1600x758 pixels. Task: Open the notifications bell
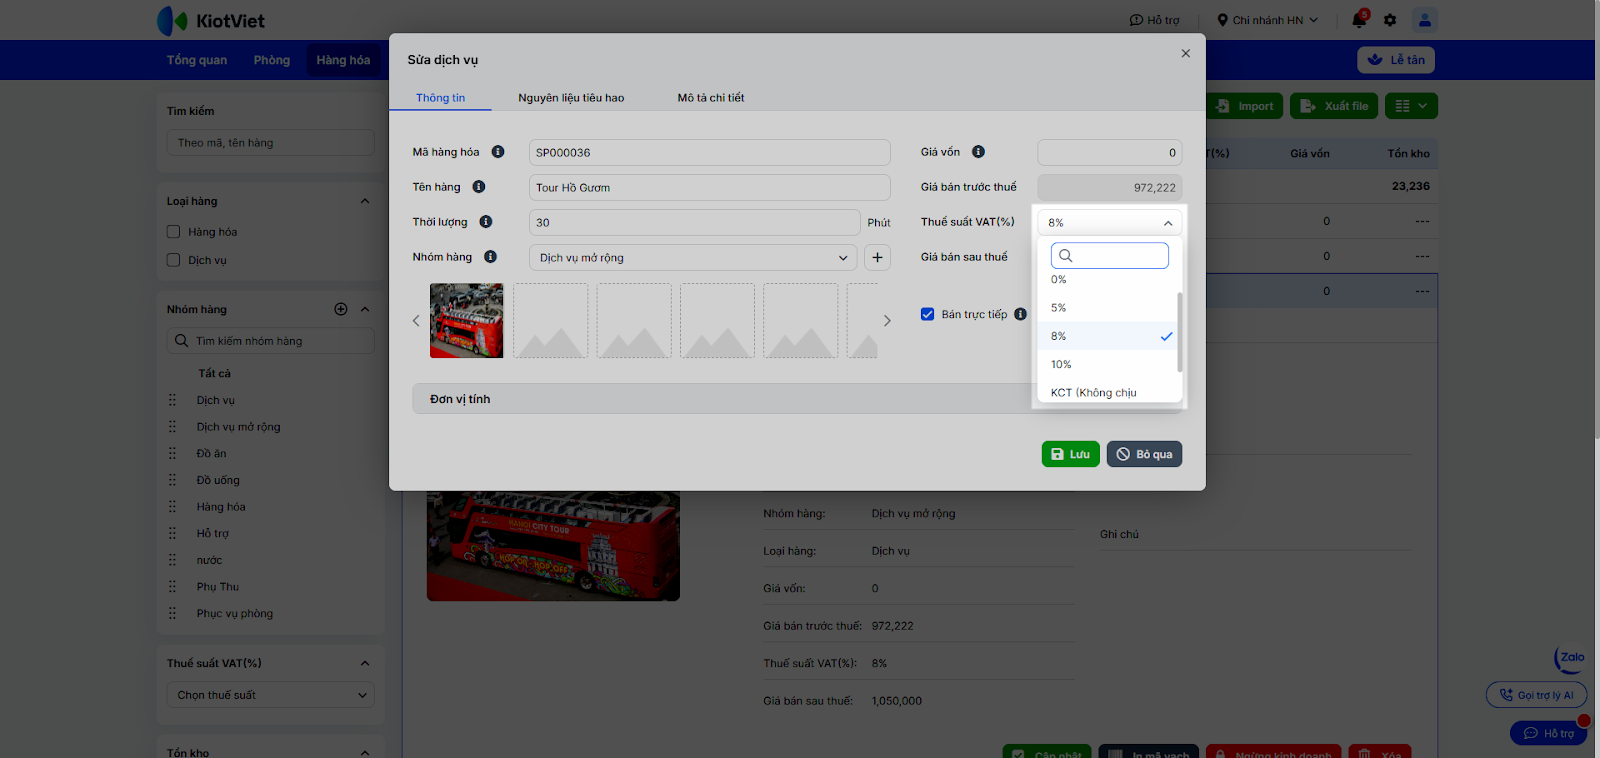[1358, 20]
